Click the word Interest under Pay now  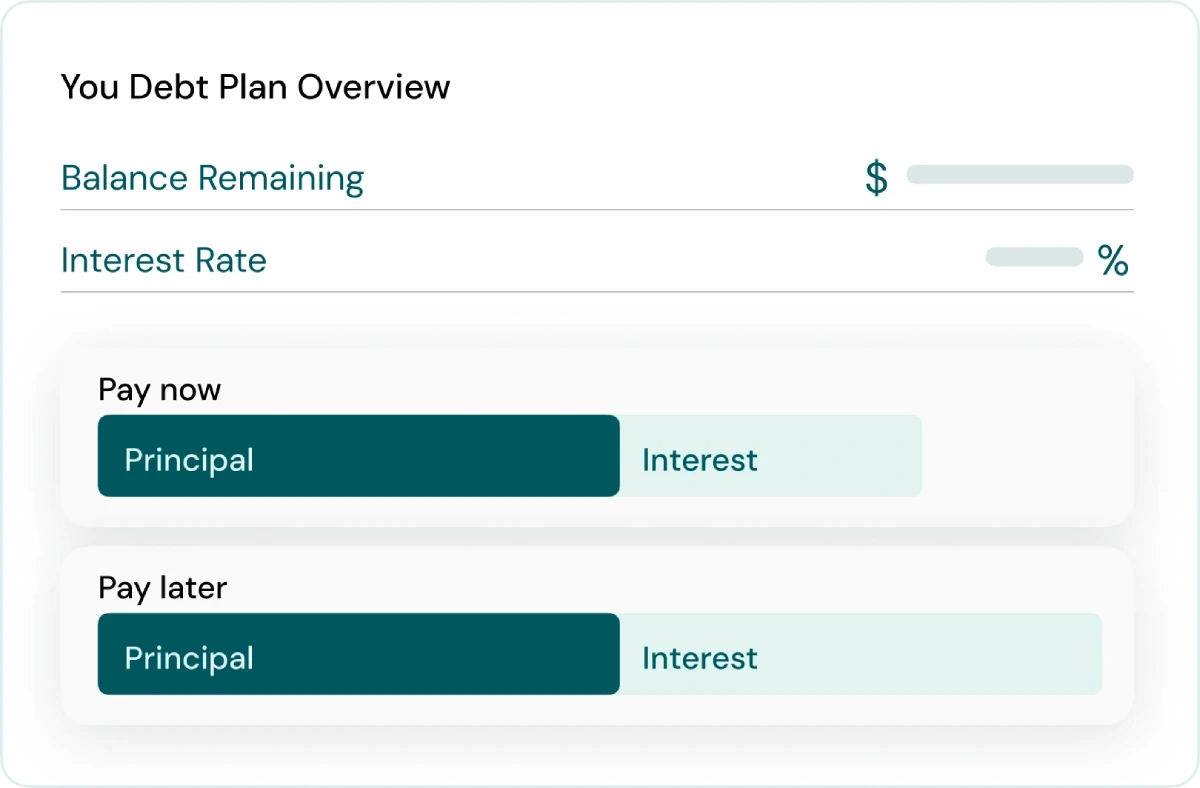[700, 460]
